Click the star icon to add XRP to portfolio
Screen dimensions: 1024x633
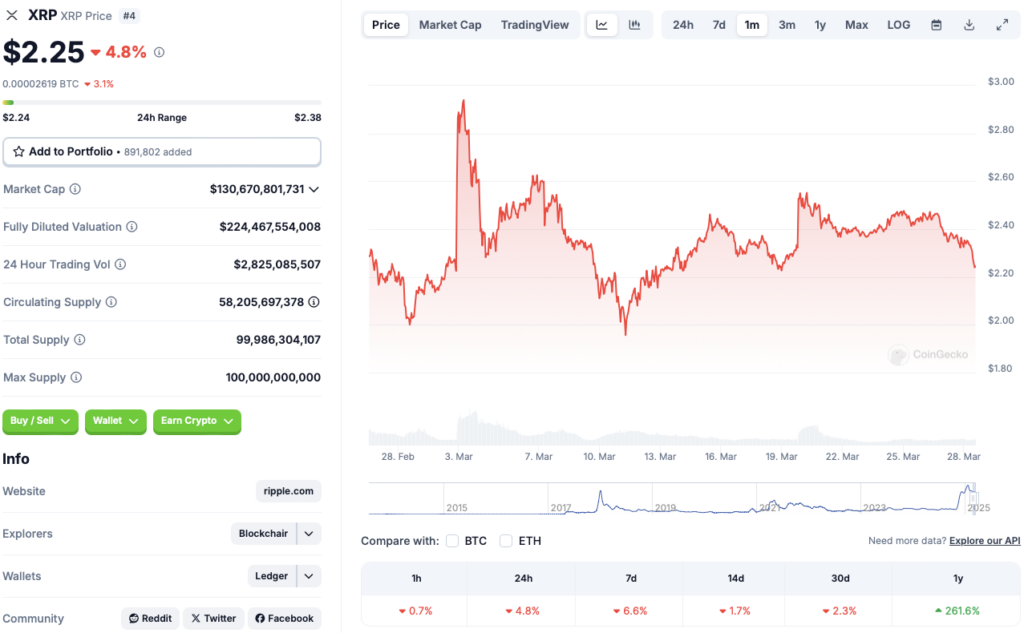(x=20, y=151)
